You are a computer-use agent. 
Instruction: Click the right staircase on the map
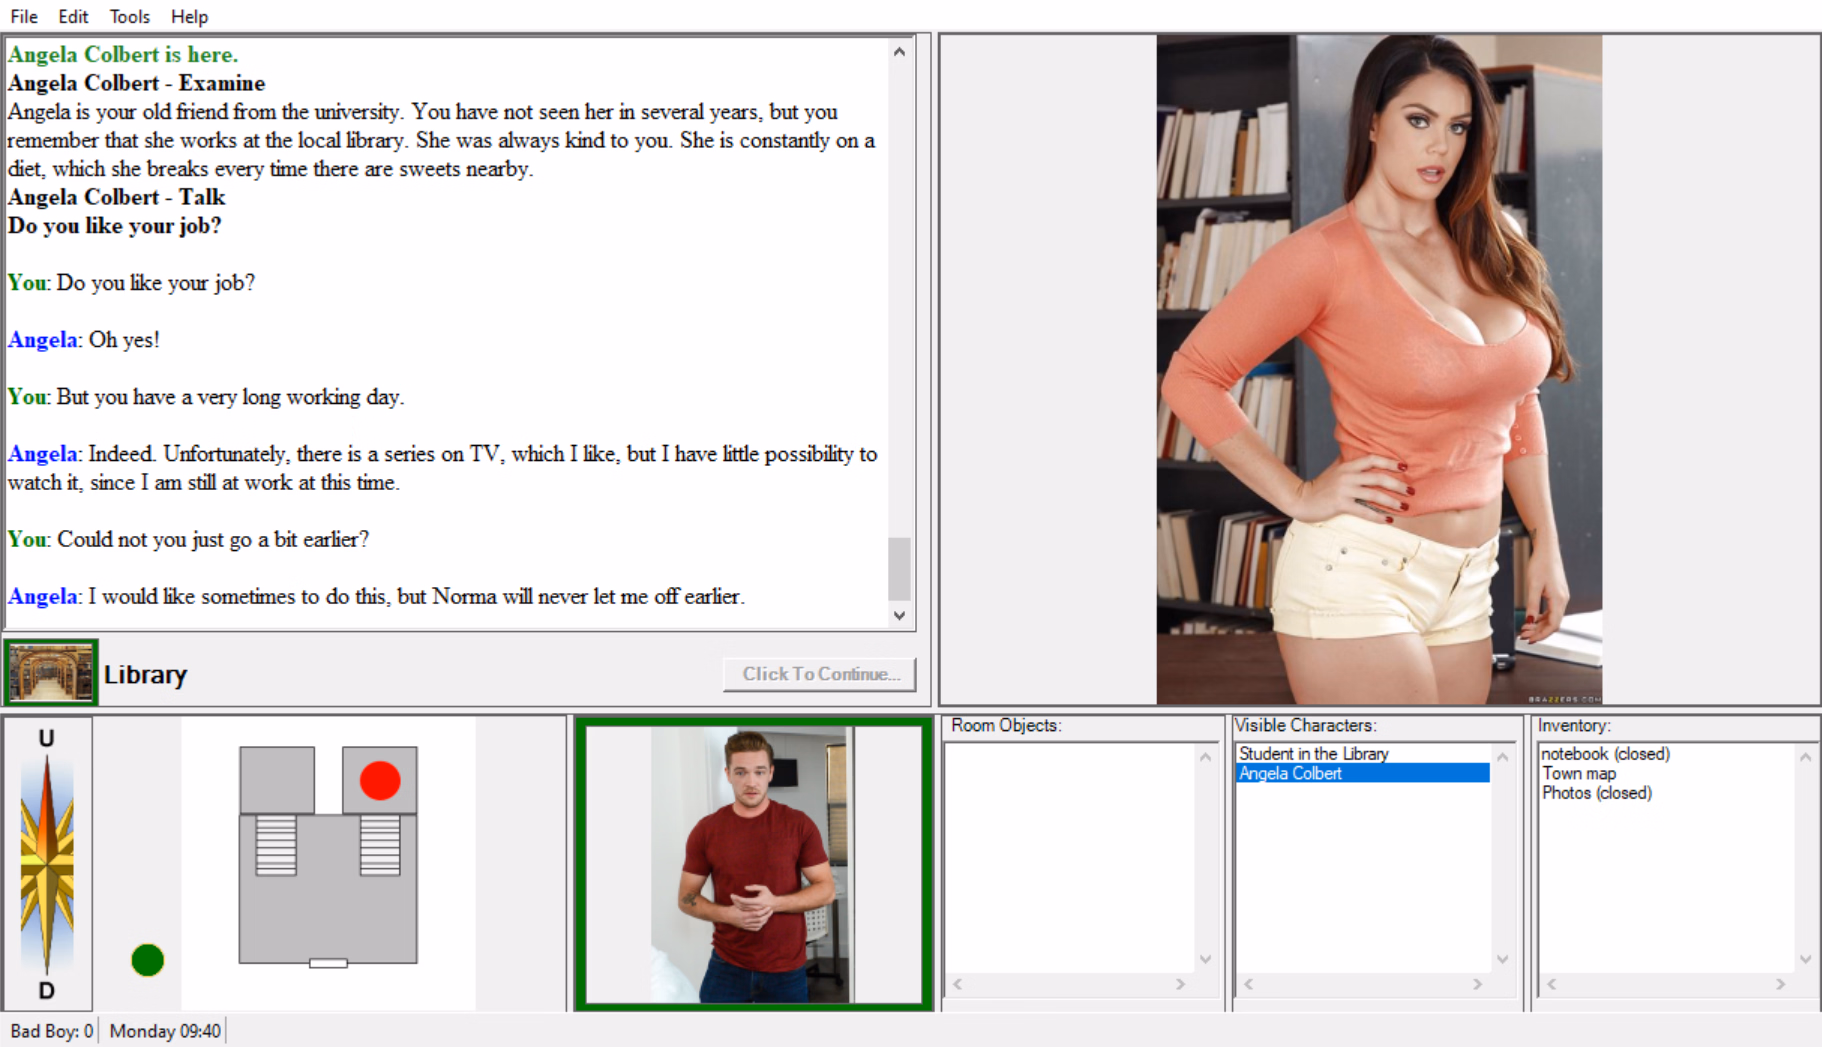click(380, 846)
